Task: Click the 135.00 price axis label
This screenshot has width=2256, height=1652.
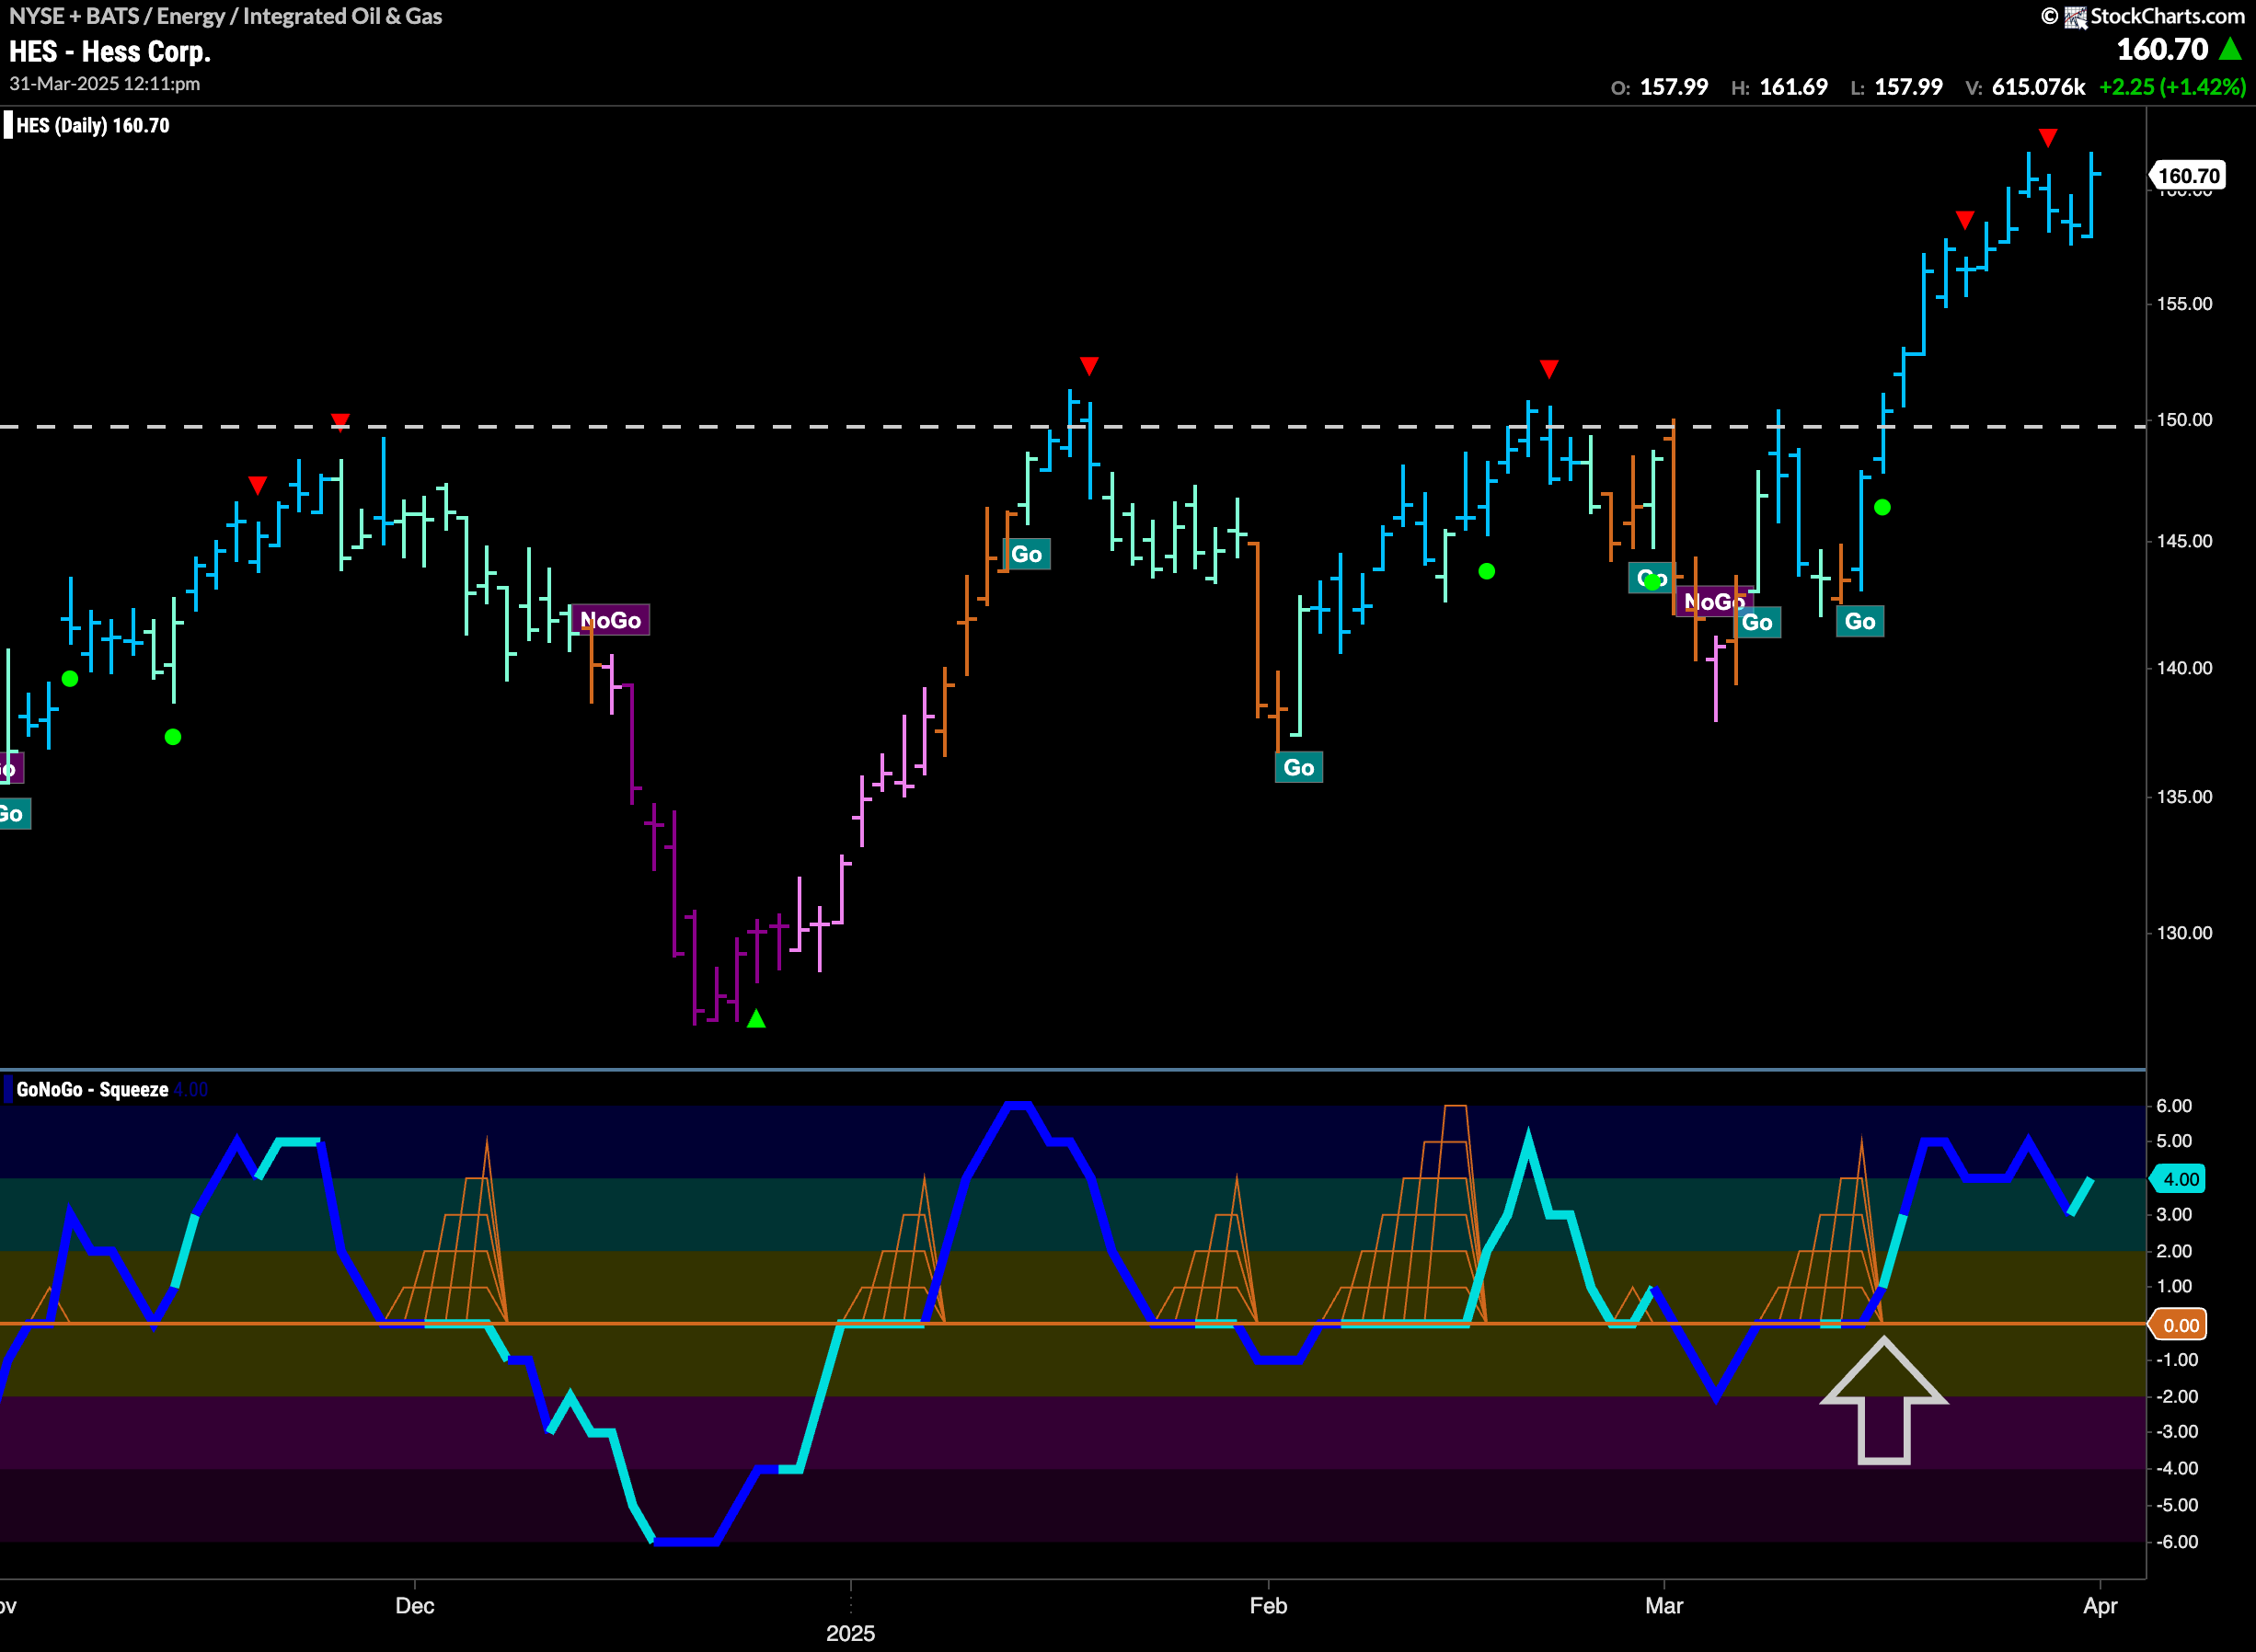Action: (2184, 797)
